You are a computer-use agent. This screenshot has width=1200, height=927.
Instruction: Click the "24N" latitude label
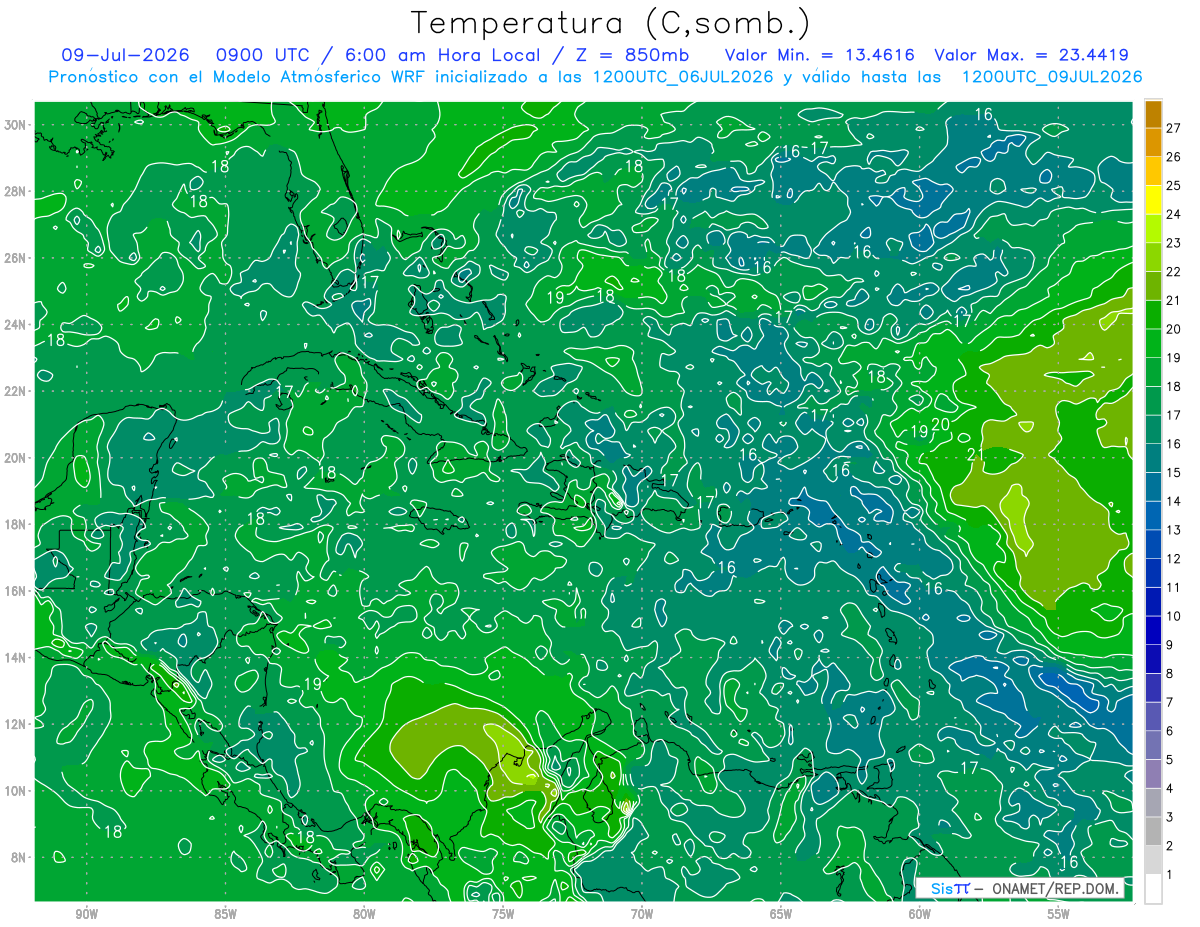[x=16, y=325]
